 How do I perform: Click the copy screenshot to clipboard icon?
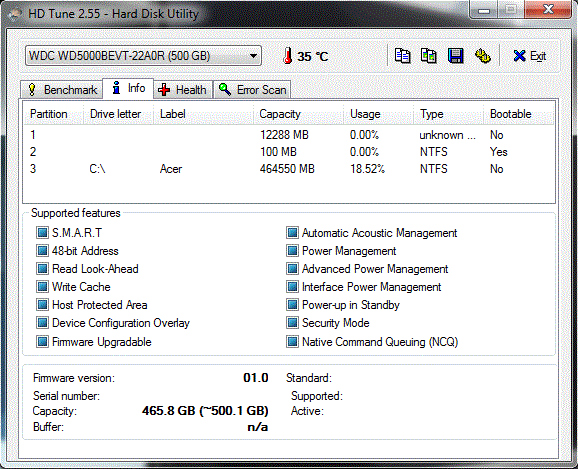[x=429, y=56]
